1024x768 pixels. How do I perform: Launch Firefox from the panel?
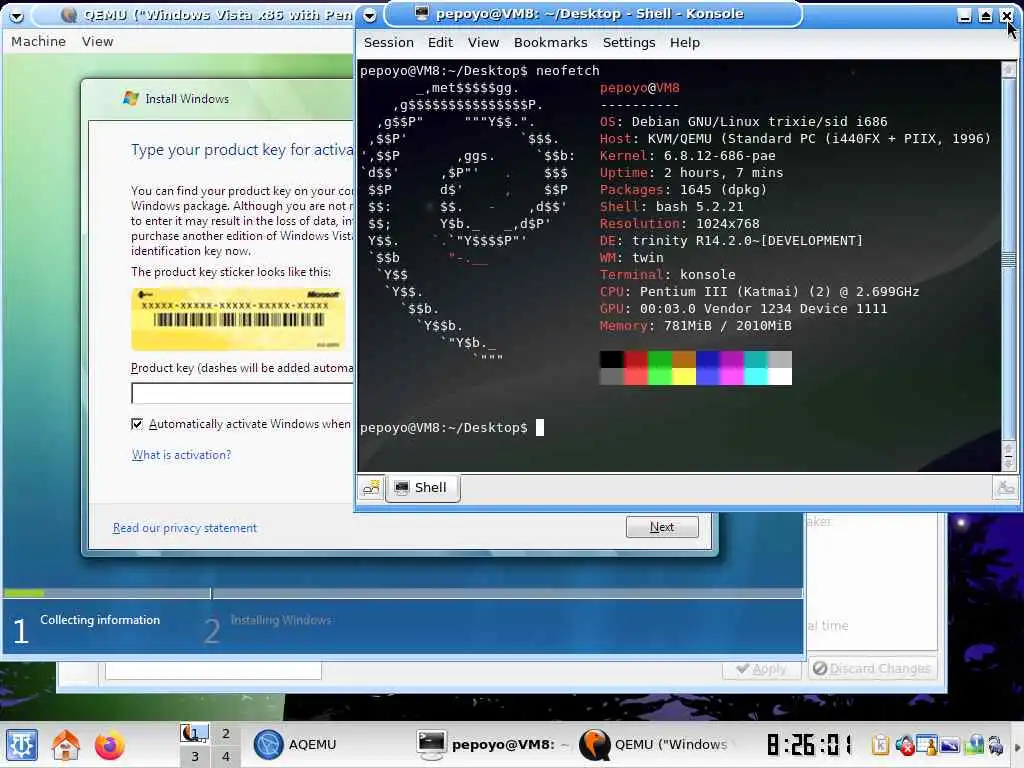[x=109, y=745]
